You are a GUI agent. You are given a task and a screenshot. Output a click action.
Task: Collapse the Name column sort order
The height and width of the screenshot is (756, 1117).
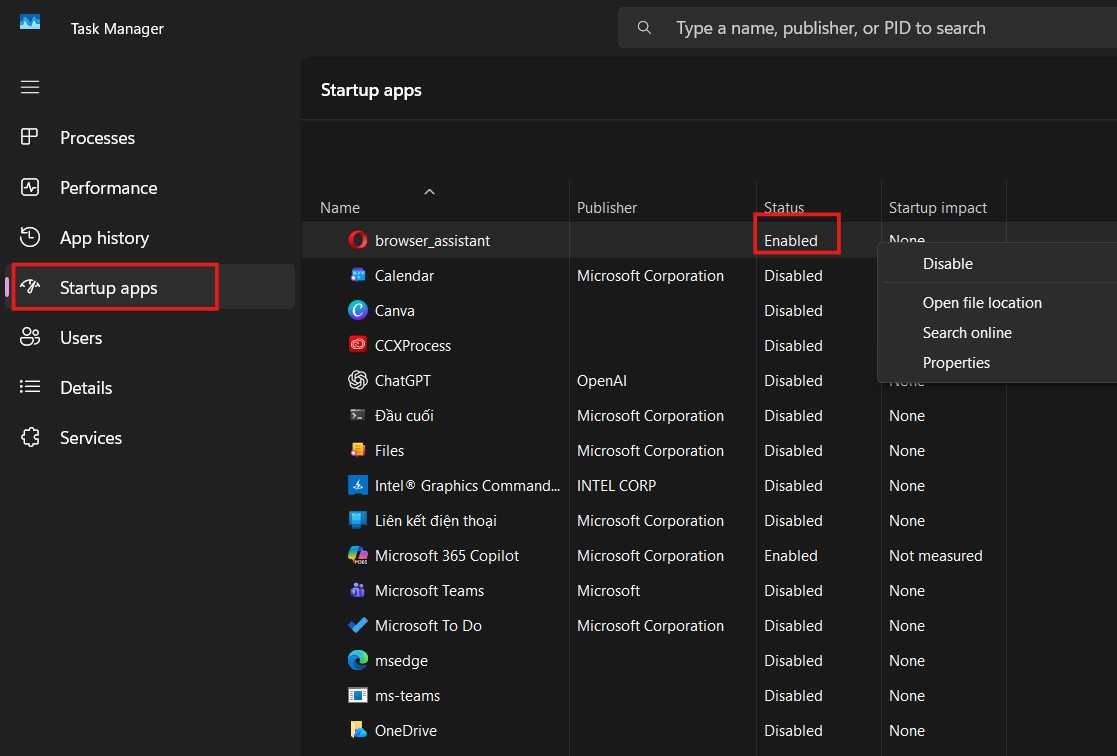429,191
